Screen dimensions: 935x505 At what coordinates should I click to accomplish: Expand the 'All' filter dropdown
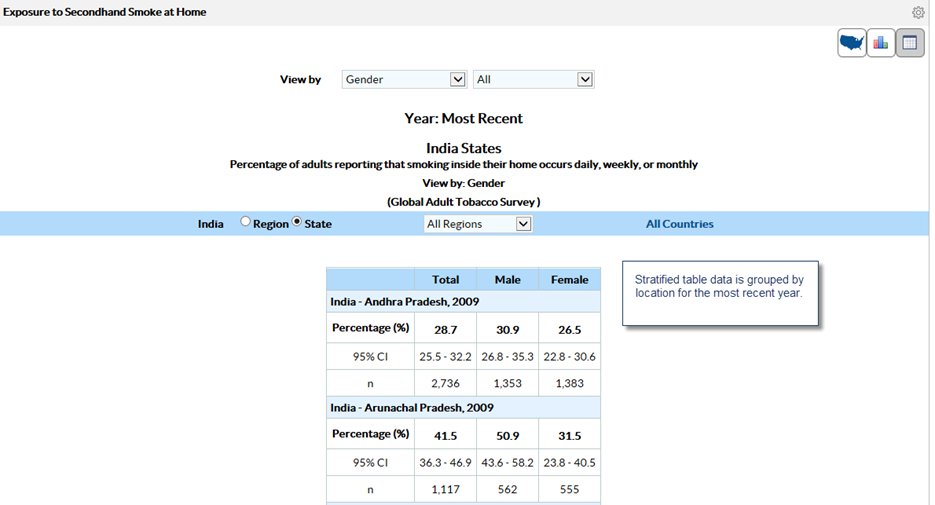click(533, 79)
